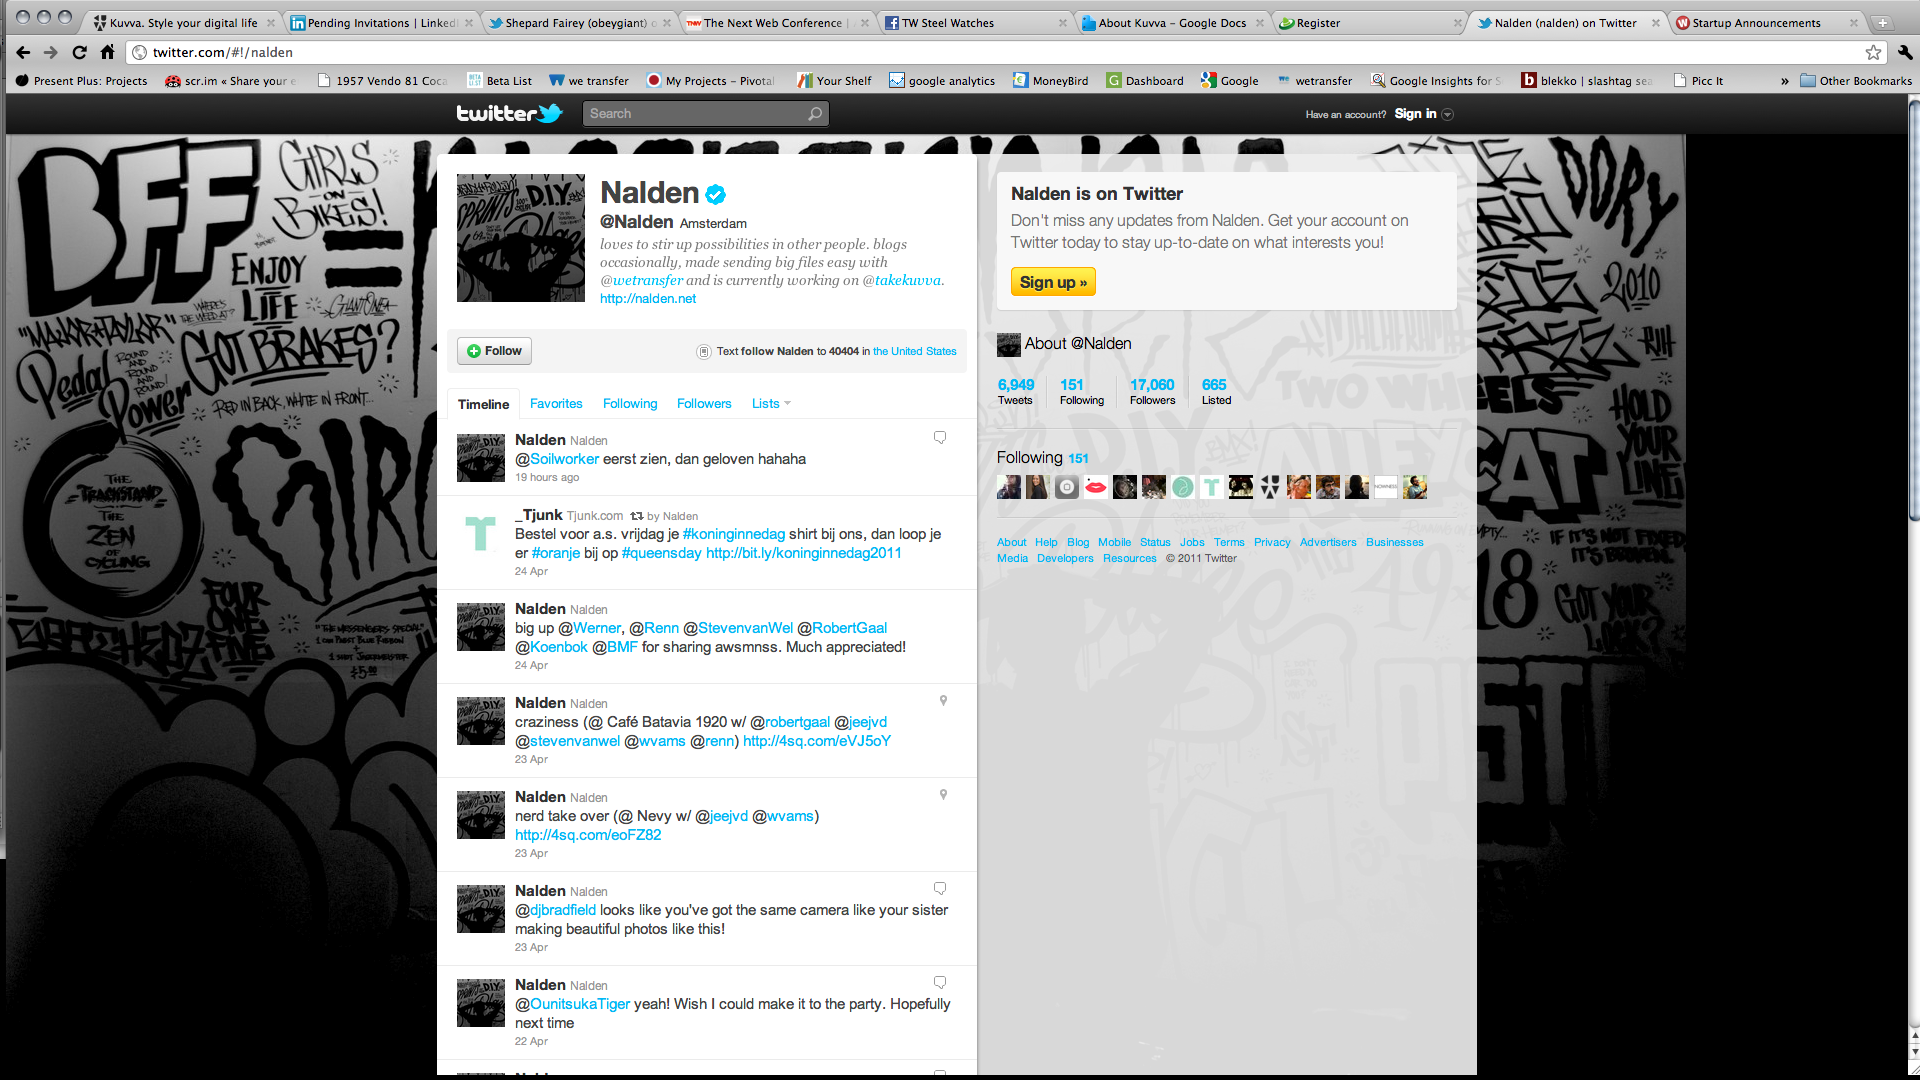
Task: Click the location pin on Nevy tweet
Action: (x=943, y=795)
